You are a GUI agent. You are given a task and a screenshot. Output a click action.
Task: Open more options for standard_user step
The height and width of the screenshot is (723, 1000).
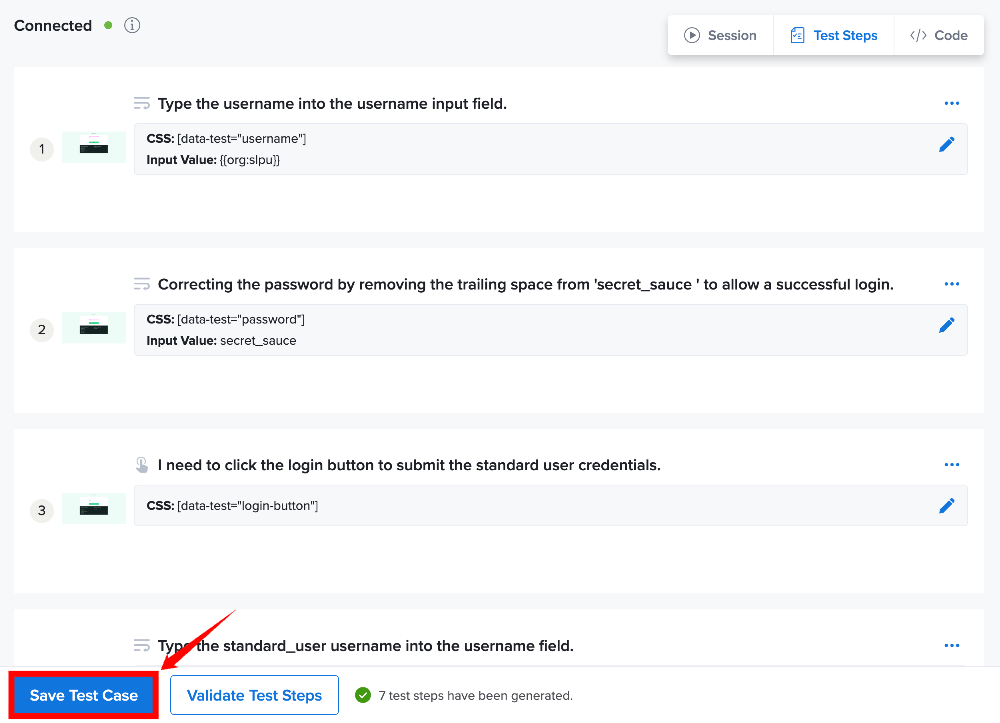tap(952, 645)
